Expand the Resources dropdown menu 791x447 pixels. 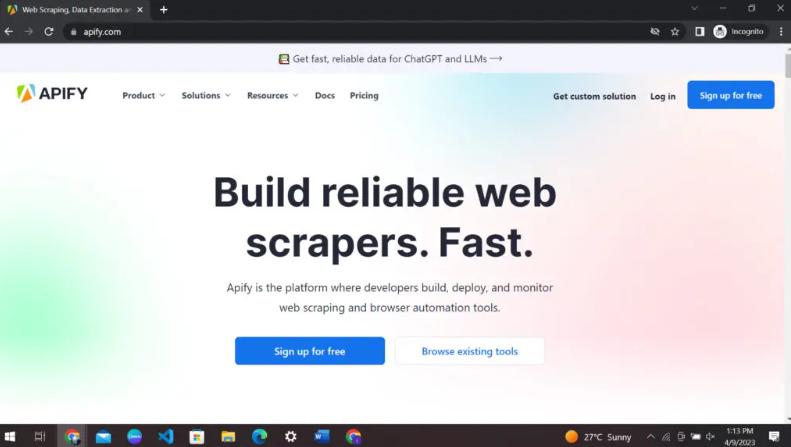[x=272, y=95]
